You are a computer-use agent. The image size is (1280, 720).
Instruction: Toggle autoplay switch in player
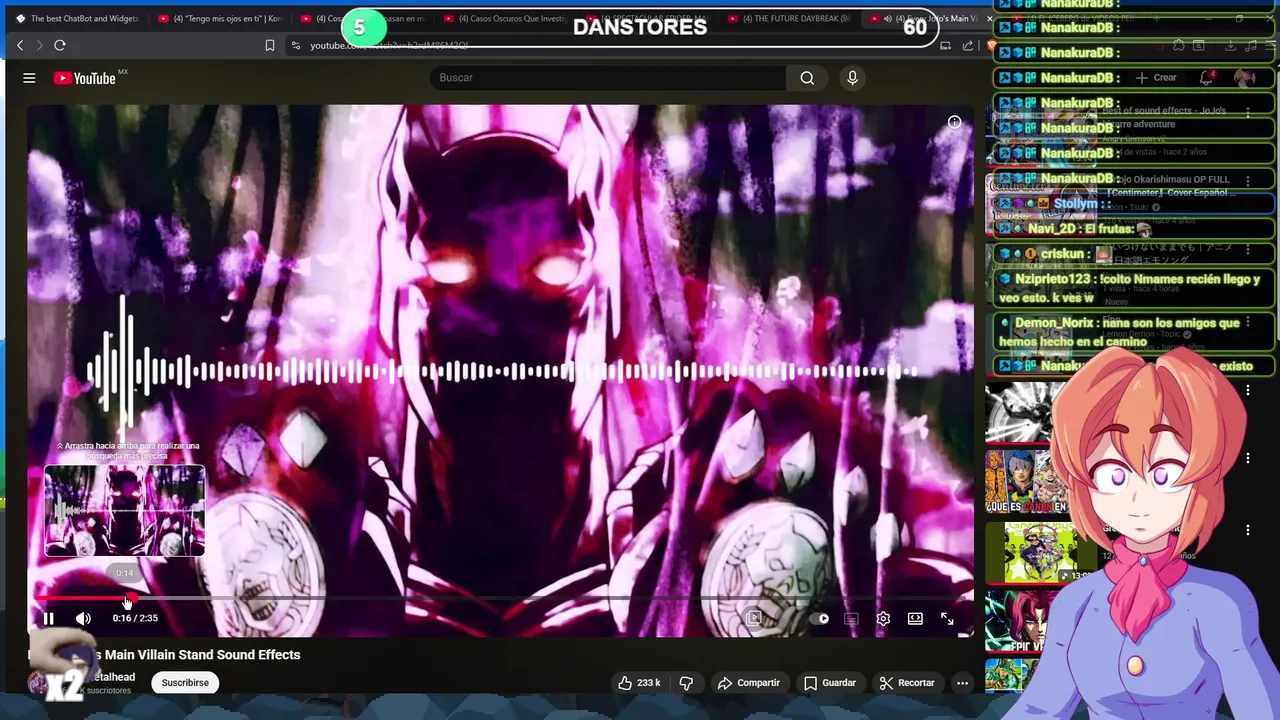(x=819, y=618)
